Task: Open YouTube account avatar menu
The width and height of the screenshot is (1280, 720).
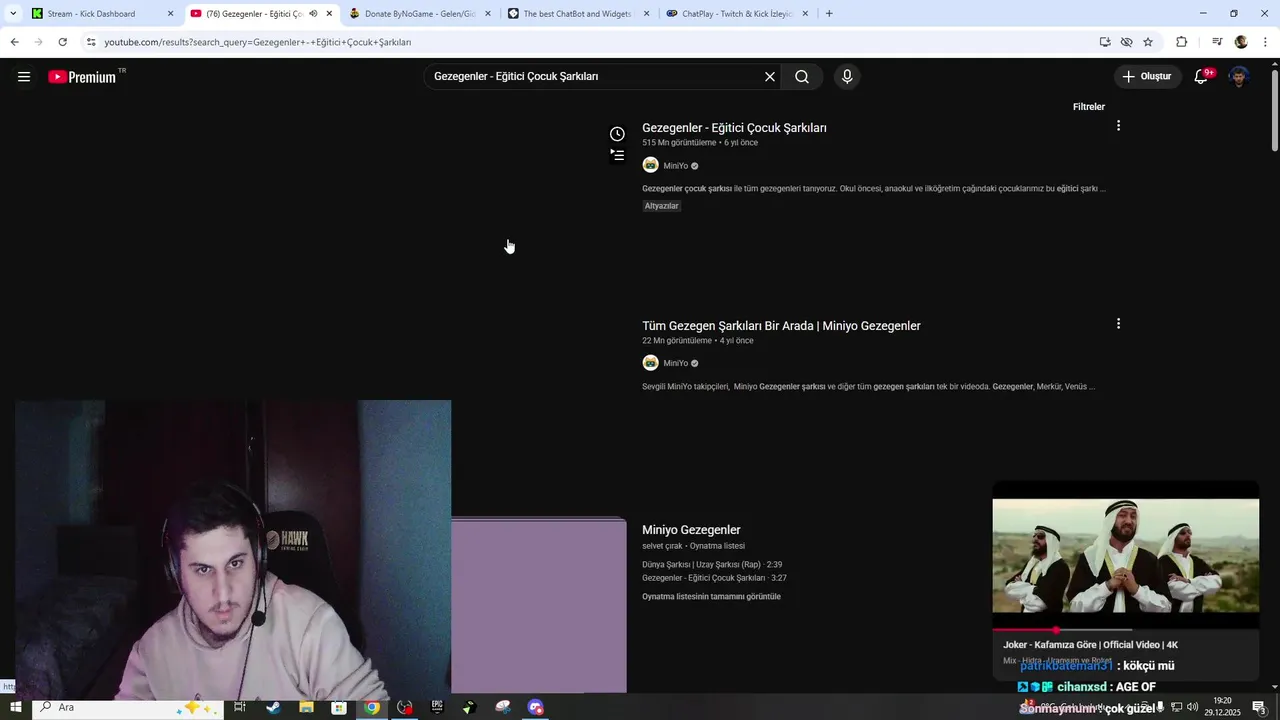Action: pyautogui.click(x=1240, y=77)
